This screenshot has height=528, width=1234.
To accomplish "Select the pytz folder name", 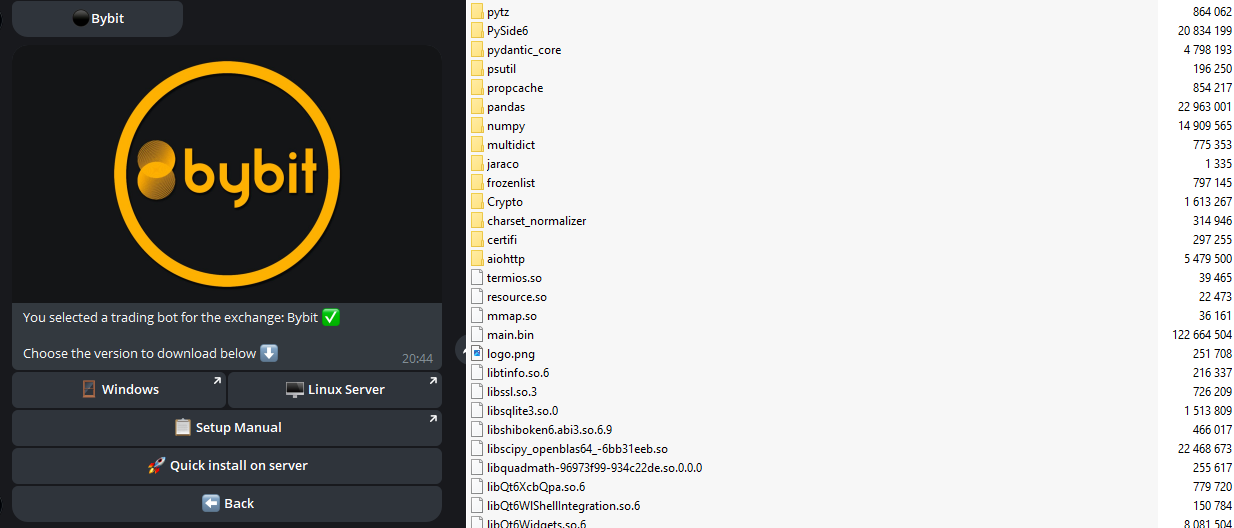I will [x=498, y=12].
